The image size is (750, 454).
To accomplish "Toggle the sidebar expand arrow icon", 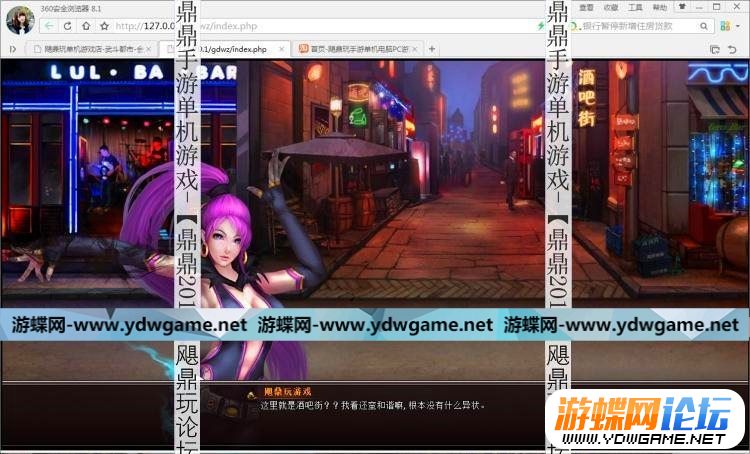I will click(13, 49).
